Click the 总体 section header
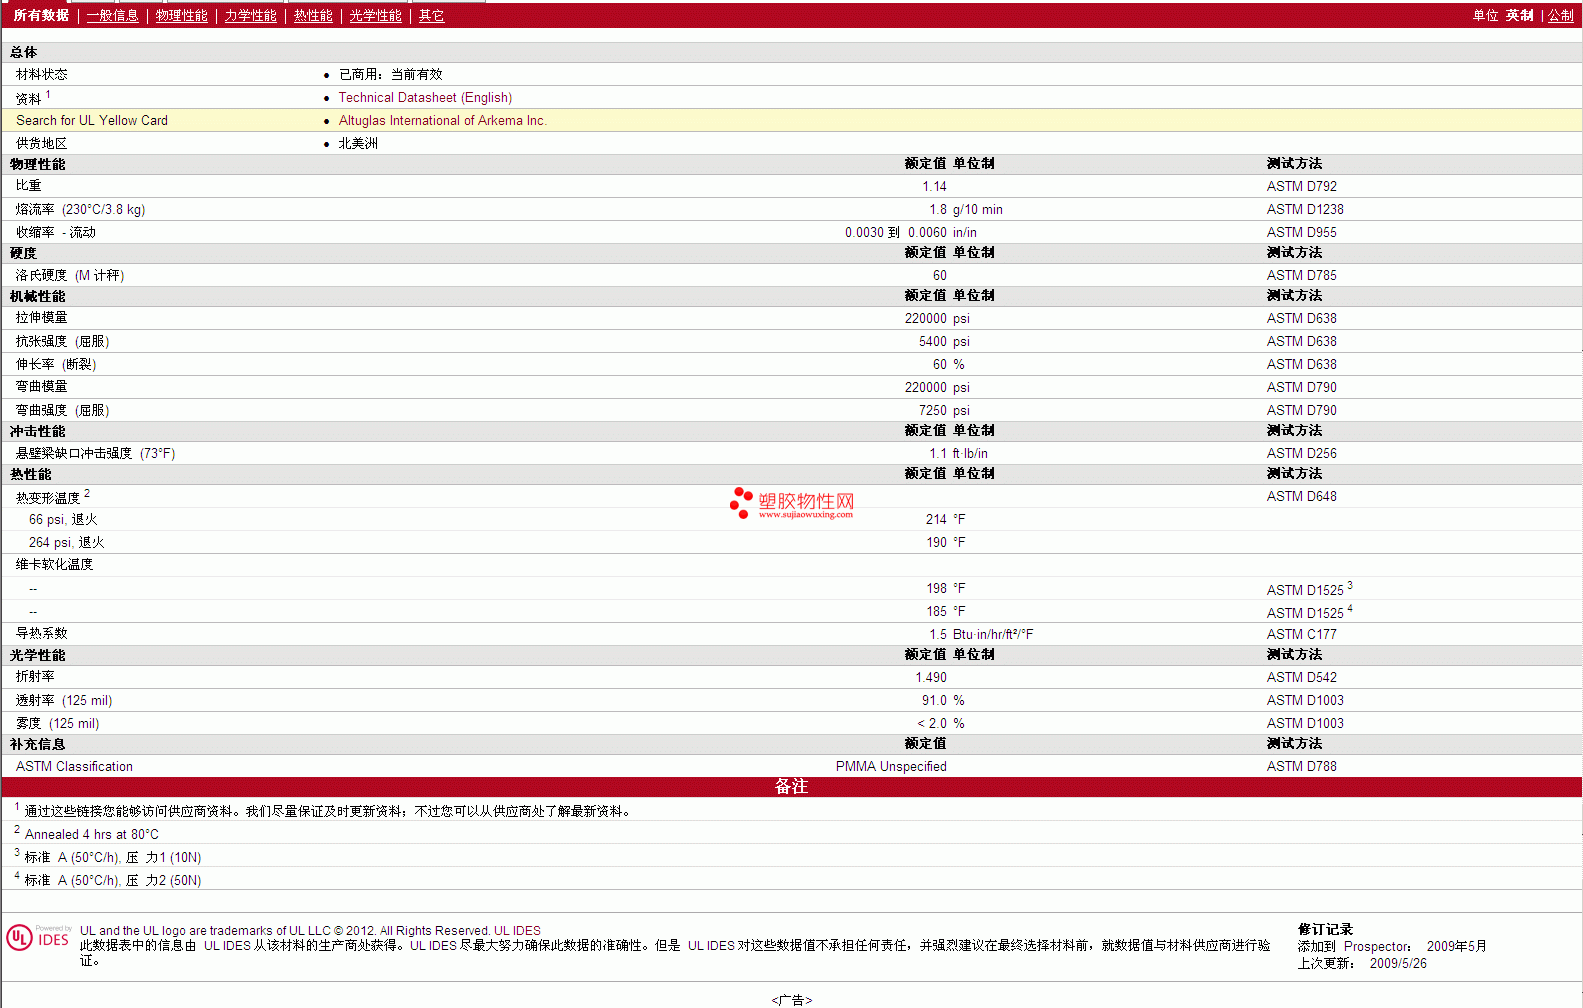 click(x=23, y=53)
